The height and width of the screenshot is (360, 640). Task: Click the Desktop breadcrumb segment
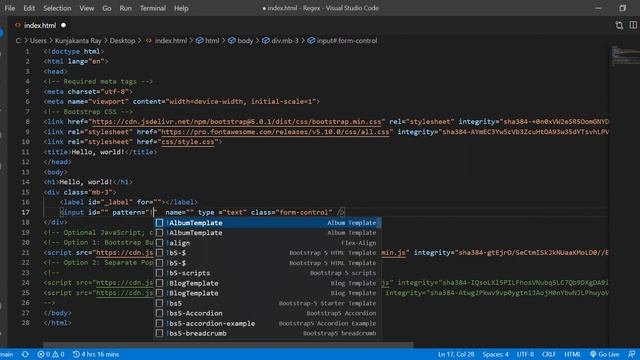point(122,41)
